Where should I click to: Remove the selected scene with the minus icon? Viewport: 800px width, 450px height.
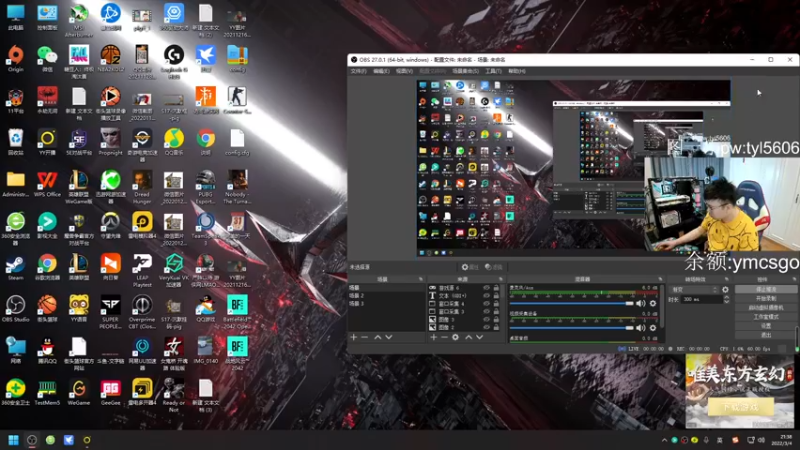364,337
